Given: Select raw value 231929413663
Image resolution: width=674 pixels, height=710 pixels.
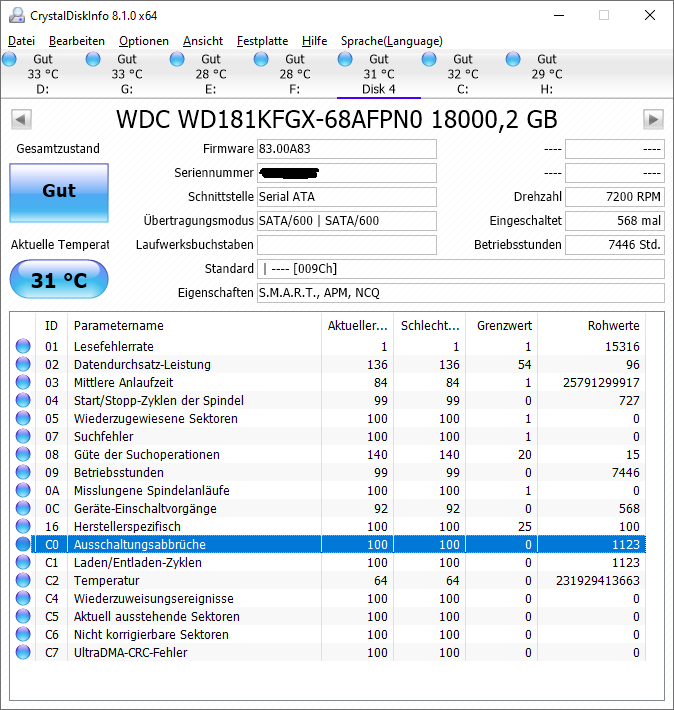Looking at the screenshot, I should pyautogui.click(x=597, y=580).
